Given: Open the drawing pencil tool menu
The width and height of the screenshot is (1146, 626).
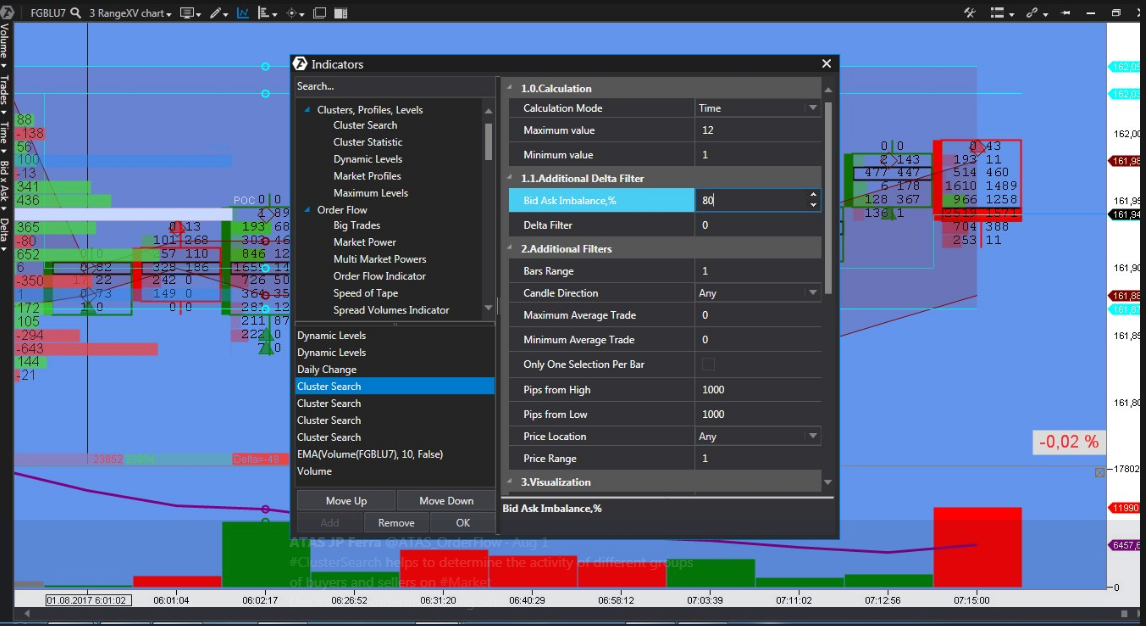Looking at the screenshot, I should pyautogui.click(x=217, y=13).
